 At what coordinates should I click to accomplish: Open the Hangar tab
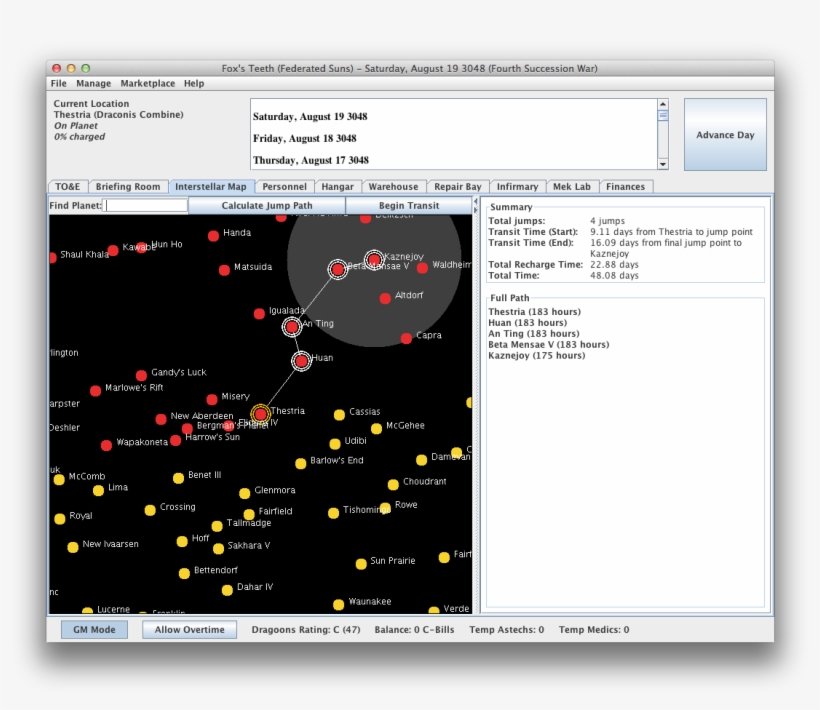(x=337, y=187)
